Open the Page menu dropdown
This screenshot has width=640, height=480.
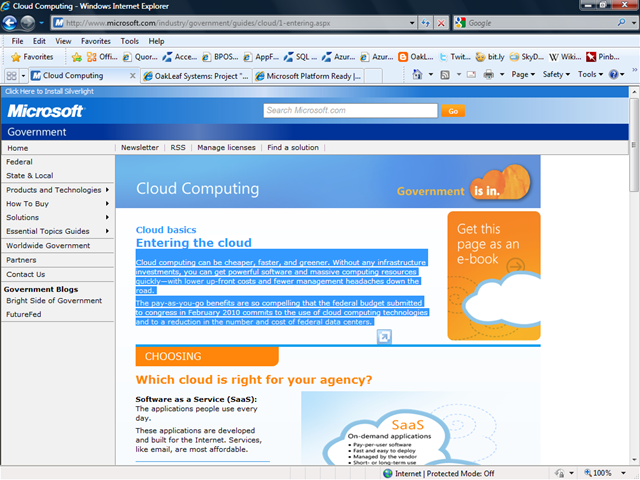tap(523, 74)
